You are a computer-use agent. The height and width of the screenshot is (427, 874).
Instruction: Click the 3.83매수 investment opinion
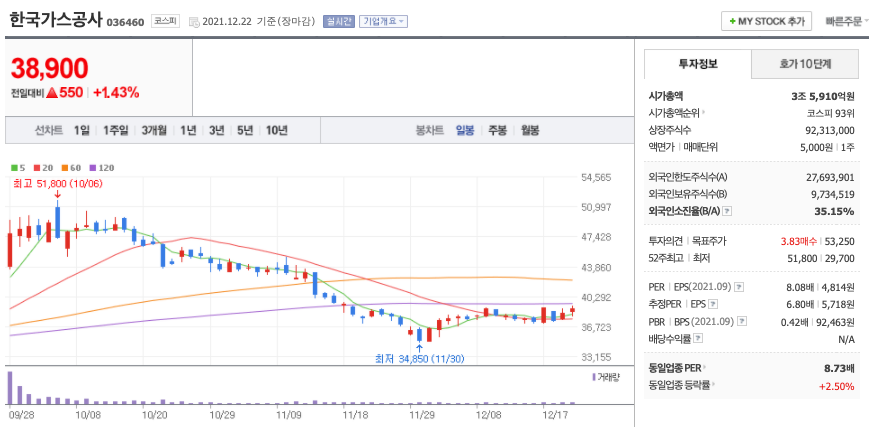799,241
